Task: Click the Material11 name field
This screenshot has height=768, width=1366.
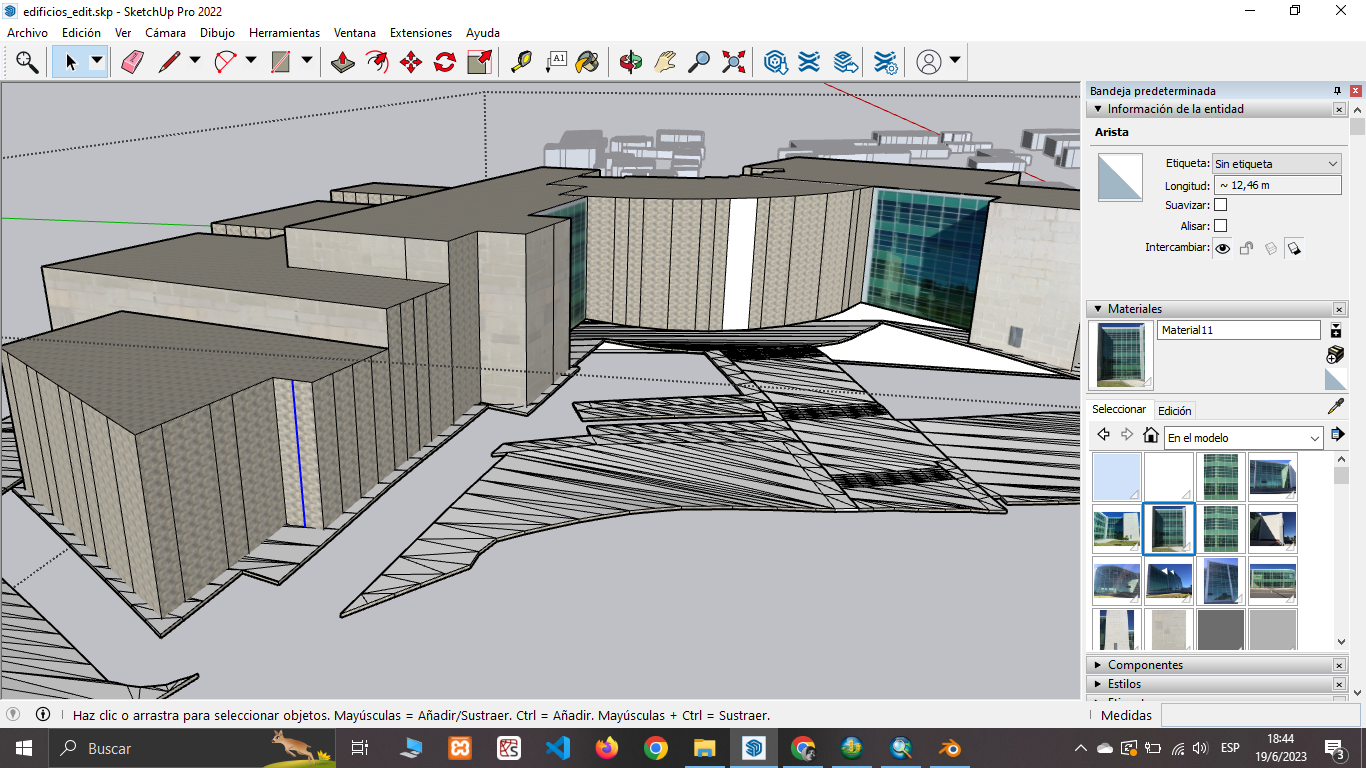Action: tap(1239, 330)
